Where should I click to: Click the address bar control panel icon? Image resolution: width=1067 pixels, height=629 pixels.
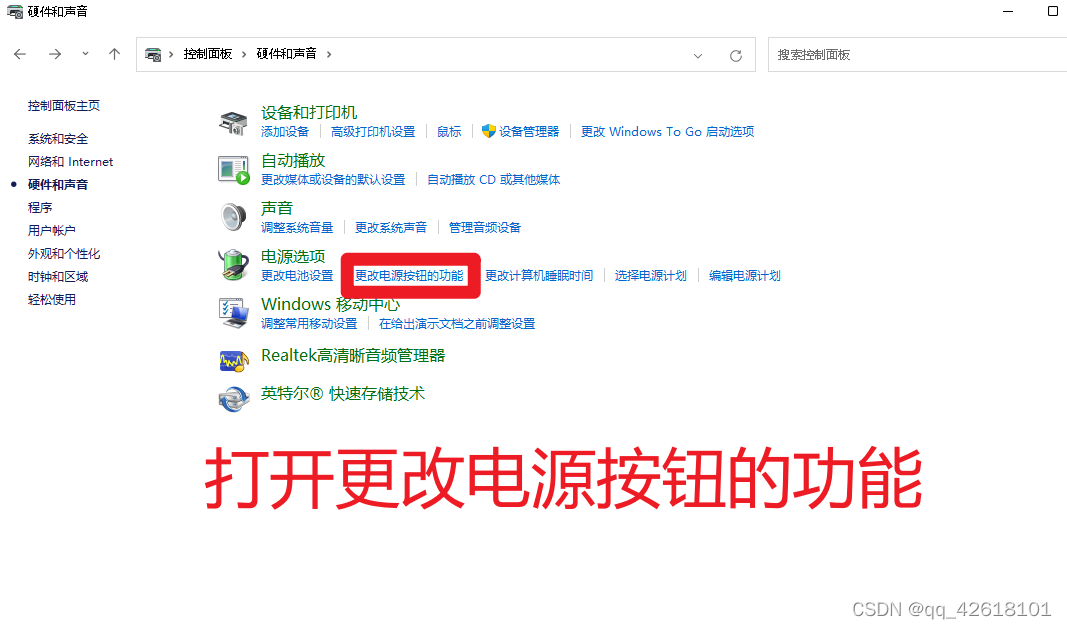153,54
